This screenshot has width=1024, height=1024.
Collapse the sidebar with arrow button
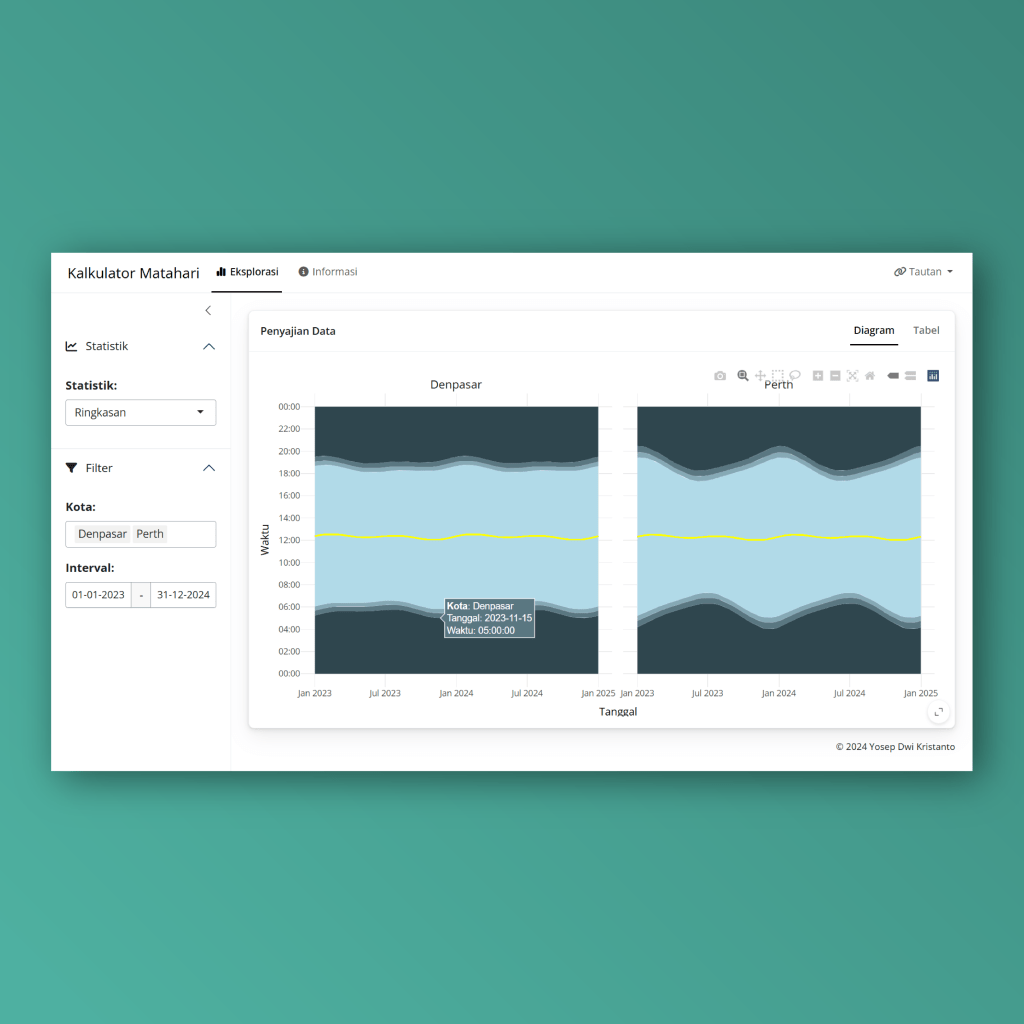[208, 310]
